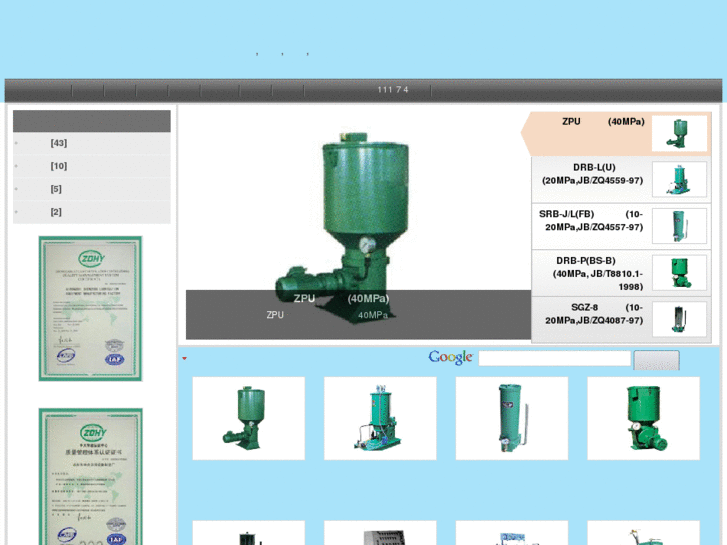Open fourth product grid DRB-P pump image
This screenshot has width=727, height=545.
[x=644, y=418]
